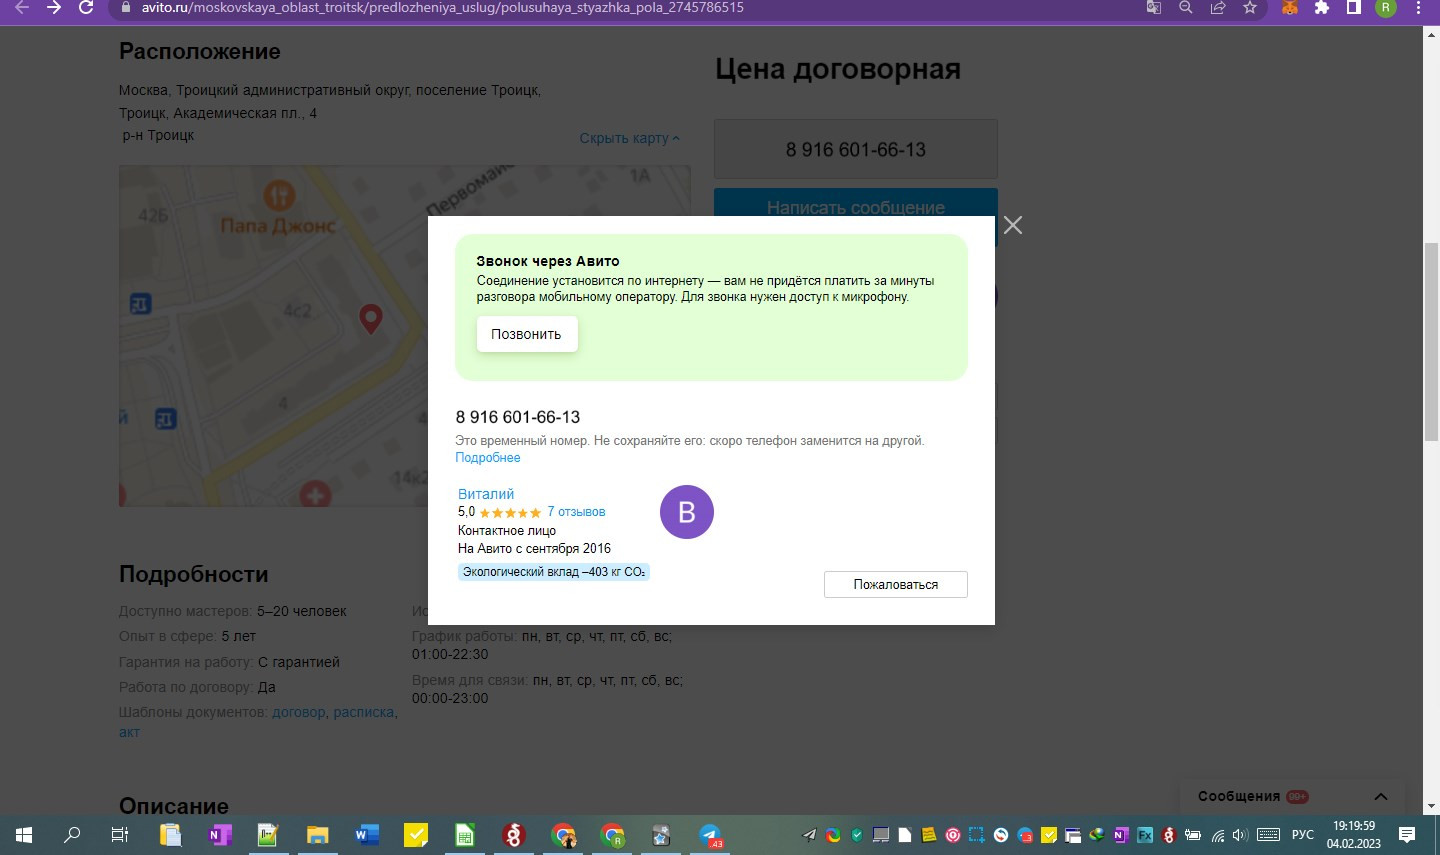This screenshot has height=855, width=1440.
Task: Open the Windows notification center icon
Action: [x=1407, y=835]
